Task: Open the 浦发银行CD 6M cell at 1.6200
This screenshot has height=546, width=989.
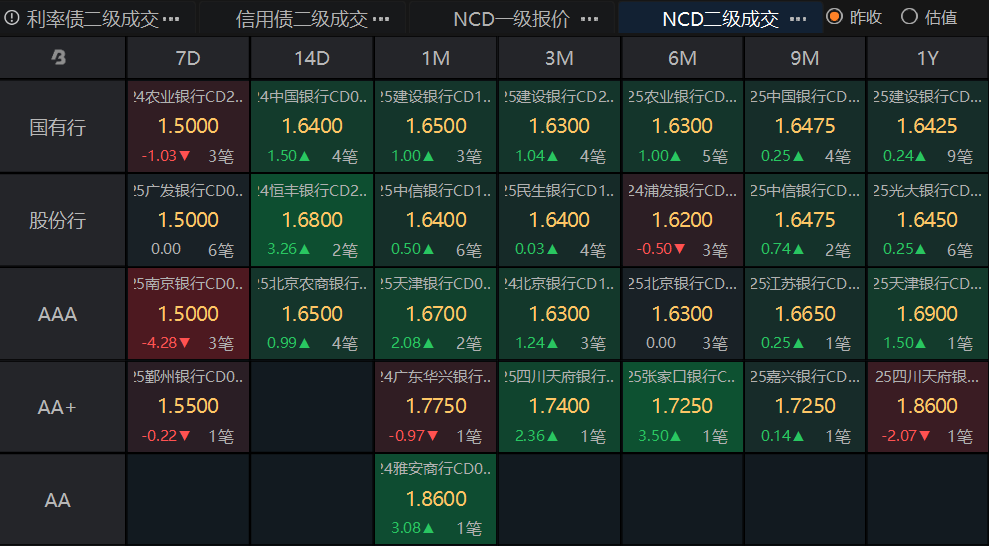Action: tap(682, 220)
